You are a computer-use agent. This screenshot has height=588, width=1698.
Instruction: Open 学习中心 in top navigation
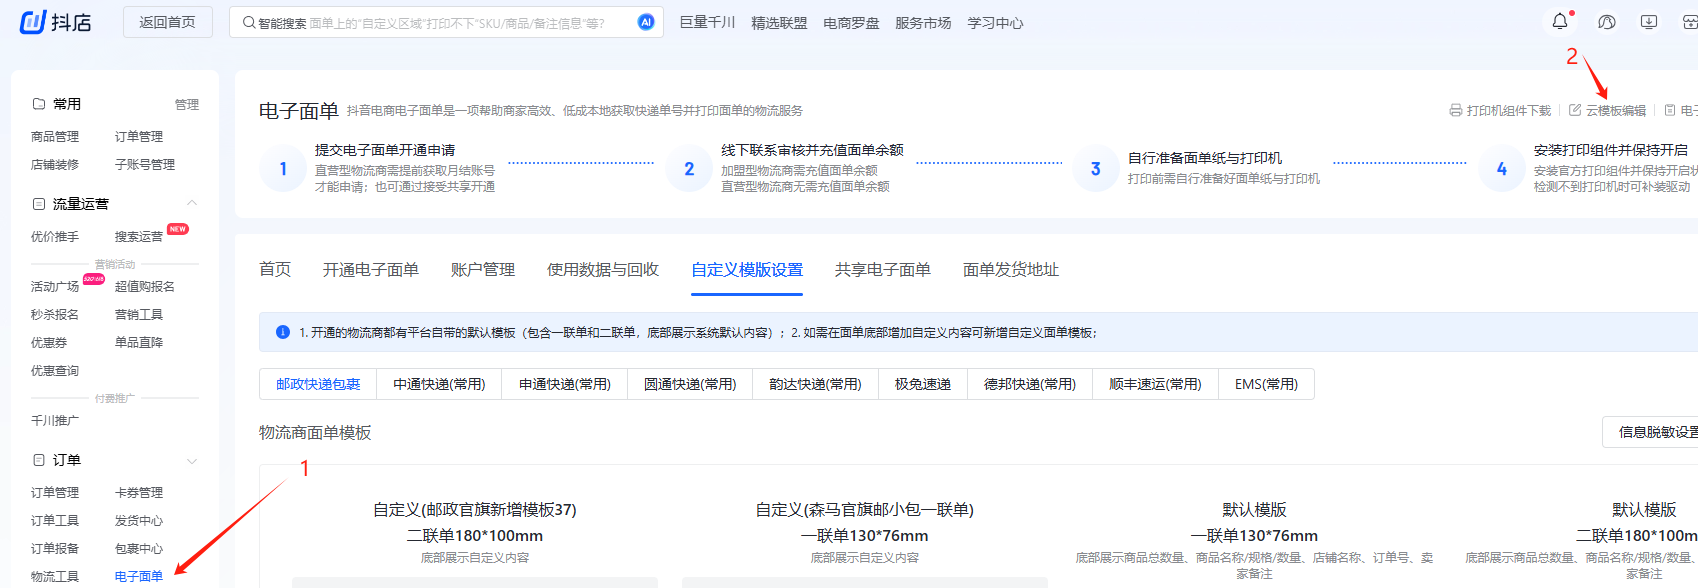(995, 22)
